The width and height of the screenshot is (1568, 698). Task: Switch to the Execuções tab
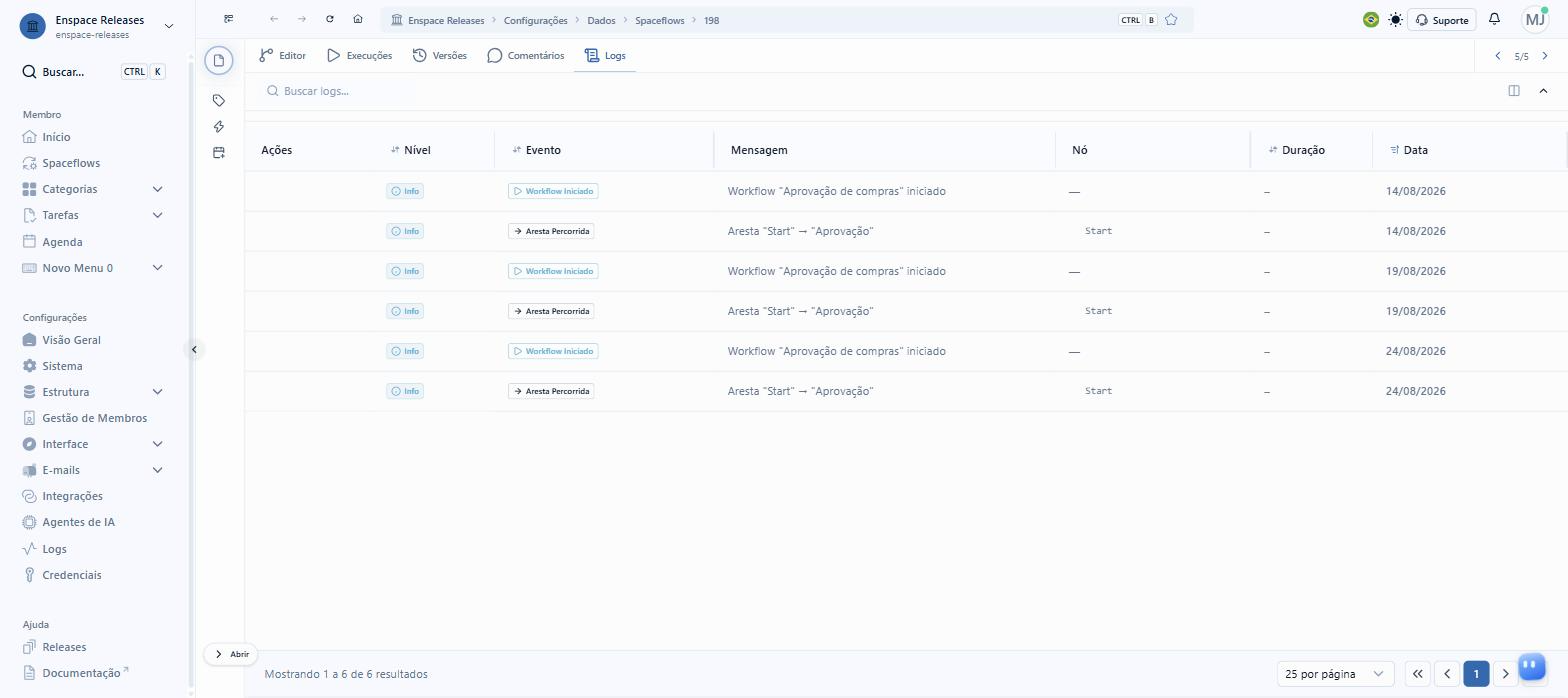[x=359, y=56]
